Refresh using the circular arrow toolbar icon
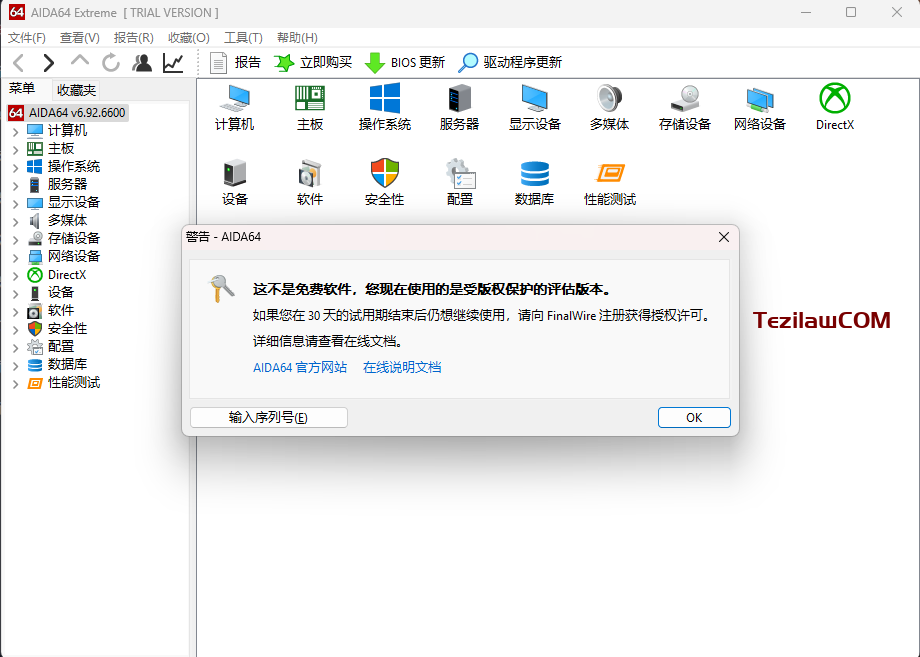Screen dimensions: 920x657 (x=111, y=63)
